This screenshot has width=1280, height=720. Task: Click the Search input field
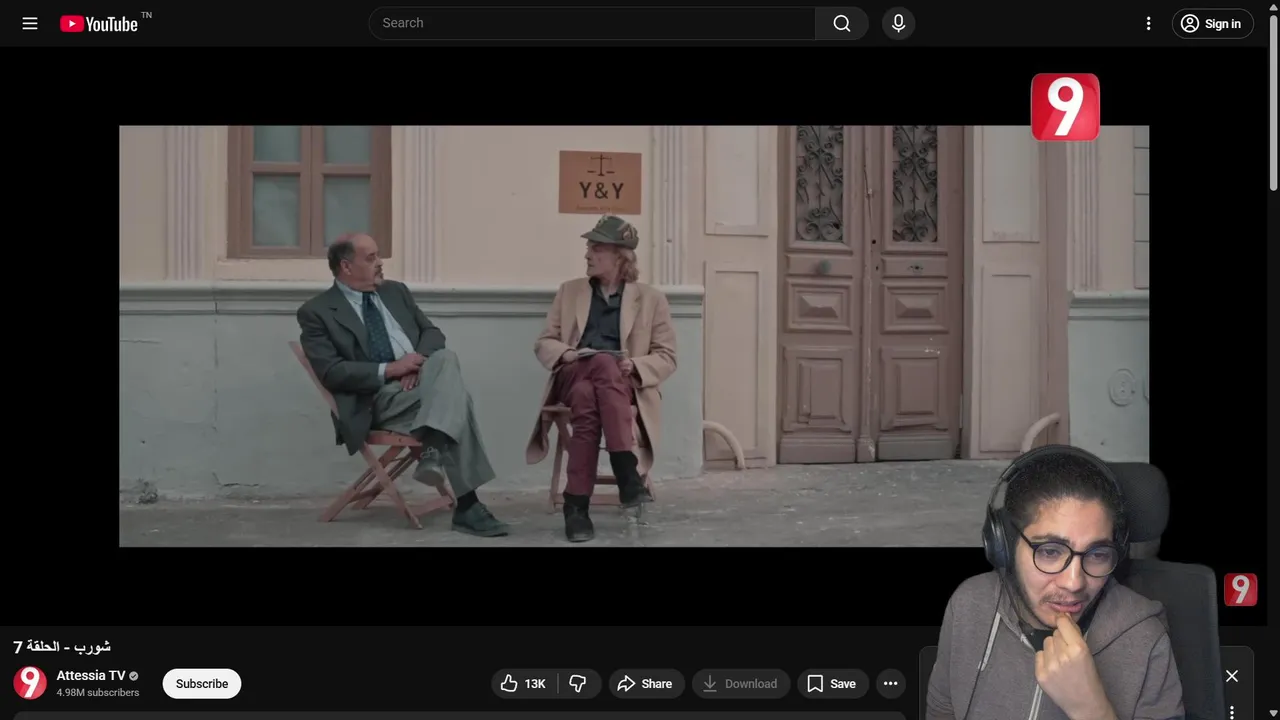[592, 23]
